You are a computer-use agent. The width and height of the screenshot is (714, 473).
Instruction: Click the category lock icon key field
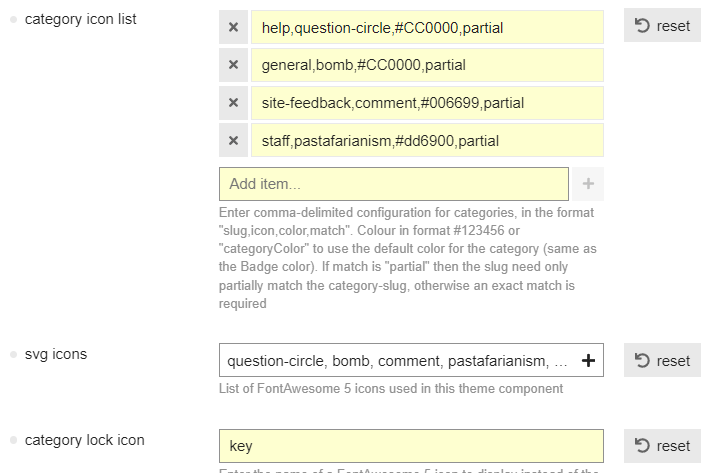point(411,446)
